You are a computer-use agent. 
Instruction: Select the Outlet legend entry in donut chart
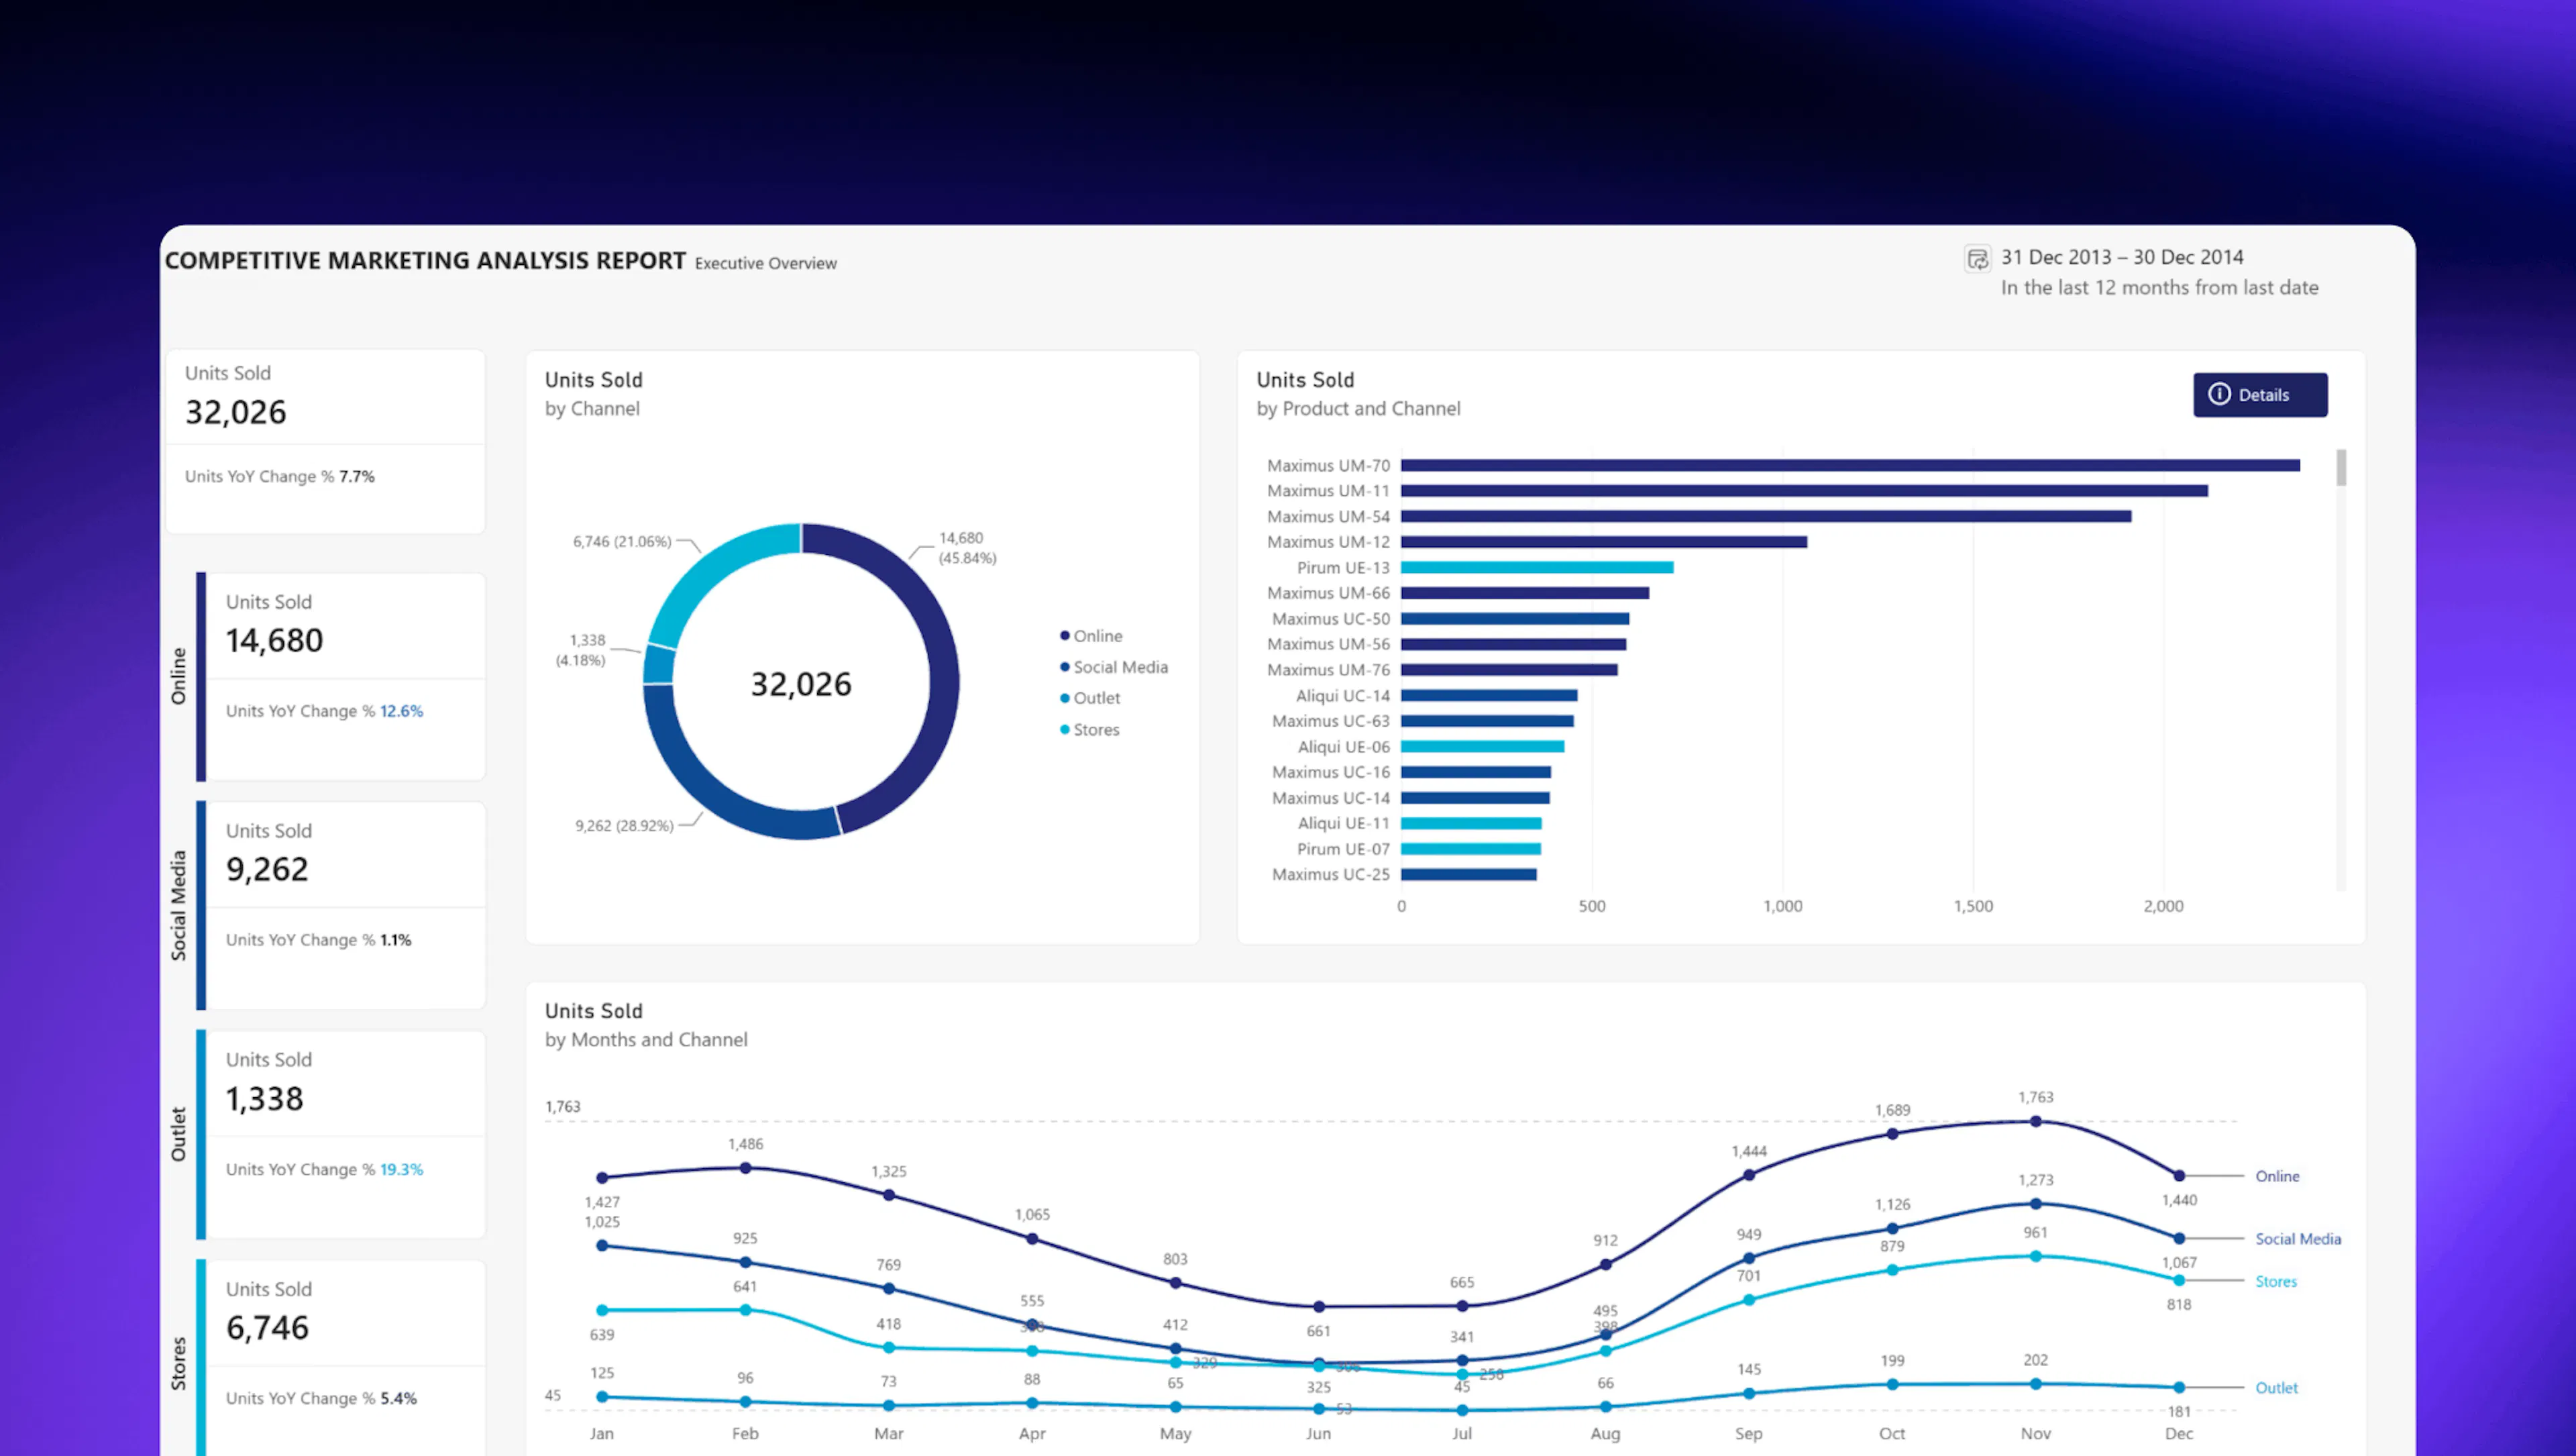pos(1090,698)
